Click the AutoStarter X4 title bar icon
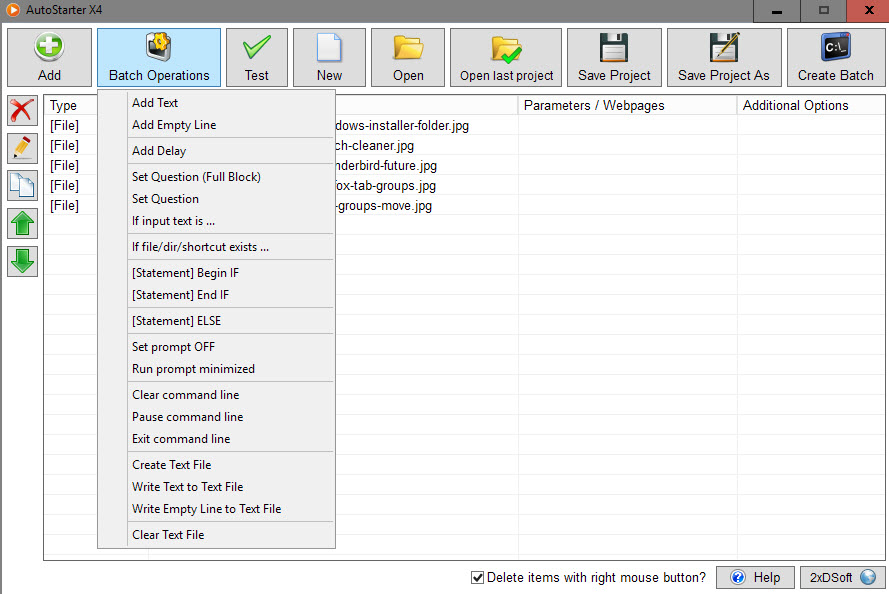889x594 pixels. coord(12,10)
